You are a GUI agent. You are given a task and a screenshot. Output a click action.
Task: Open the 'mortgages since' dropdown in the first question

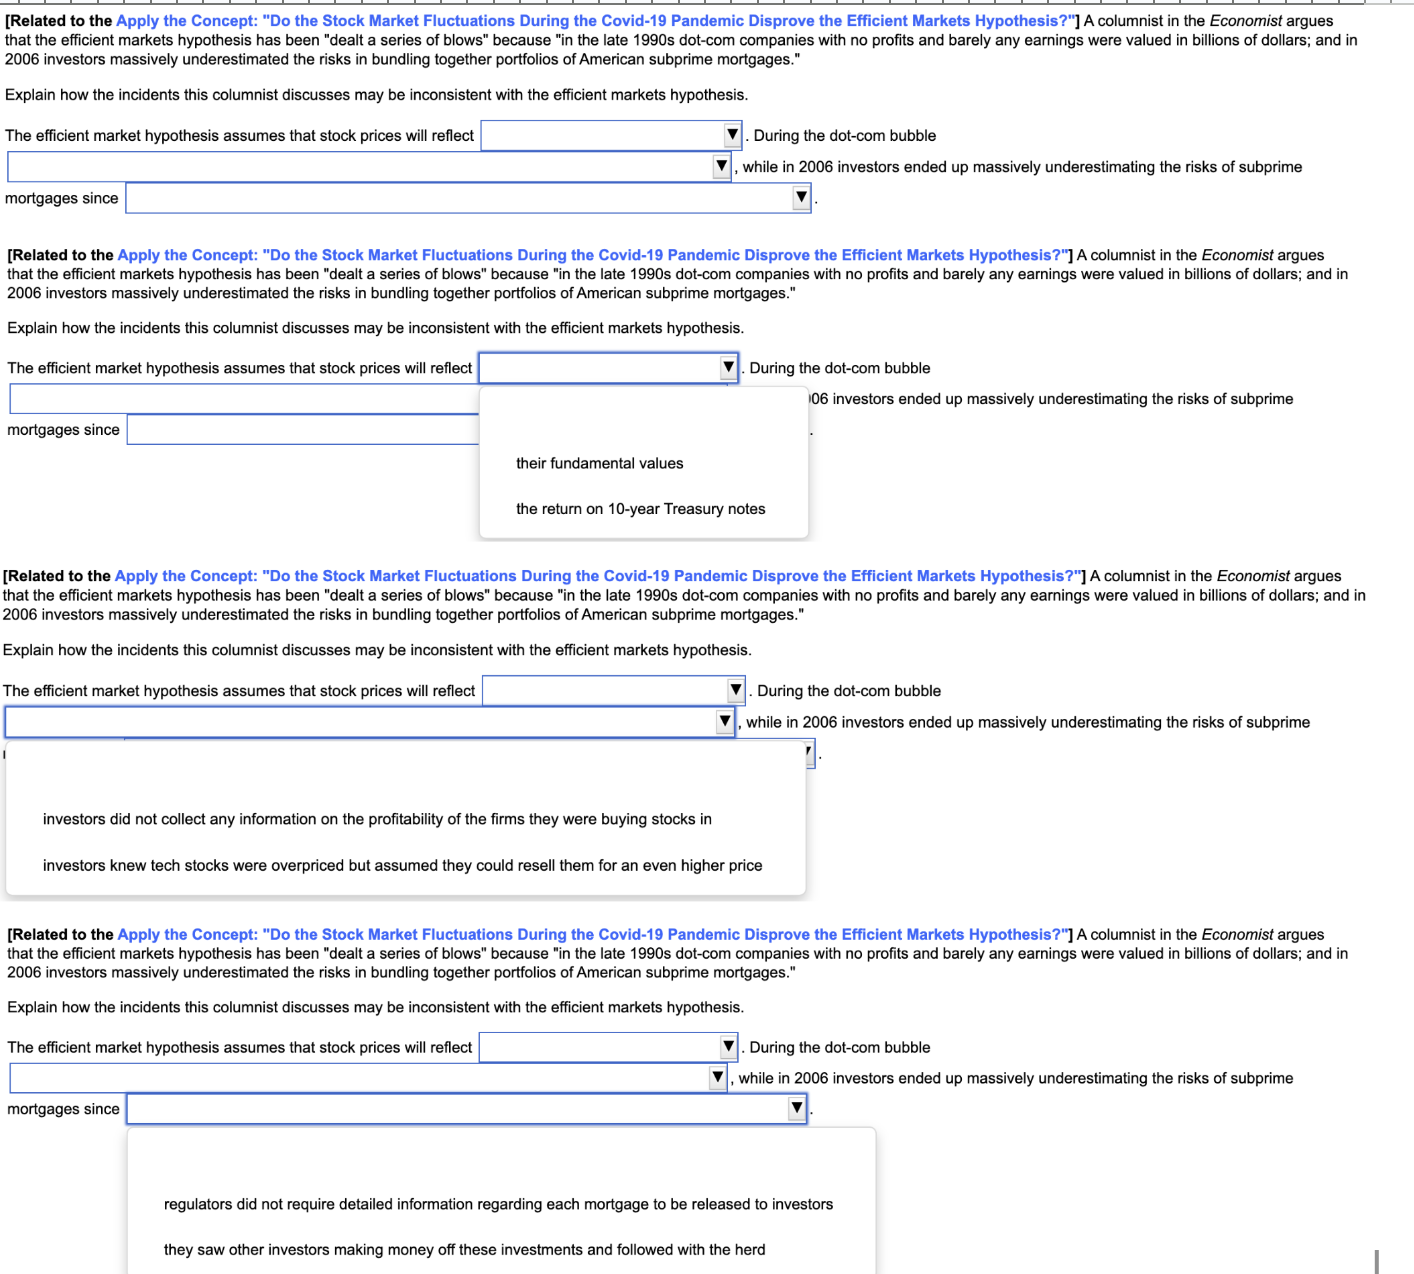(x=801, y=197)
